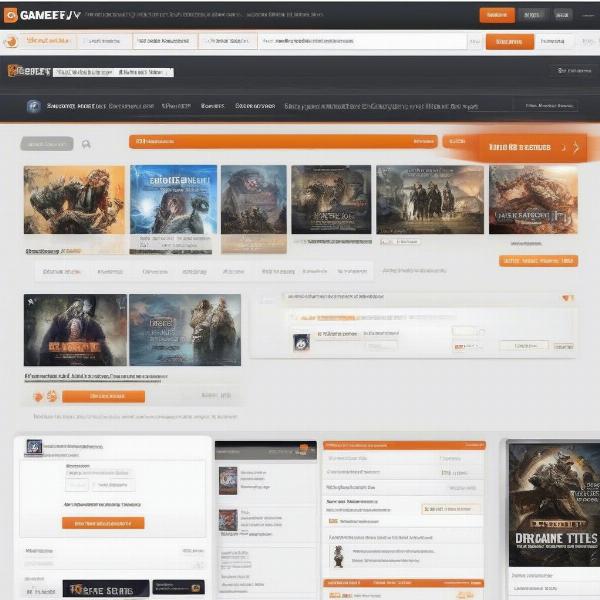This screenshot has width=600, height=600.
Task: Click the orange button below the sixth game cover
Action: click(538, 261)
